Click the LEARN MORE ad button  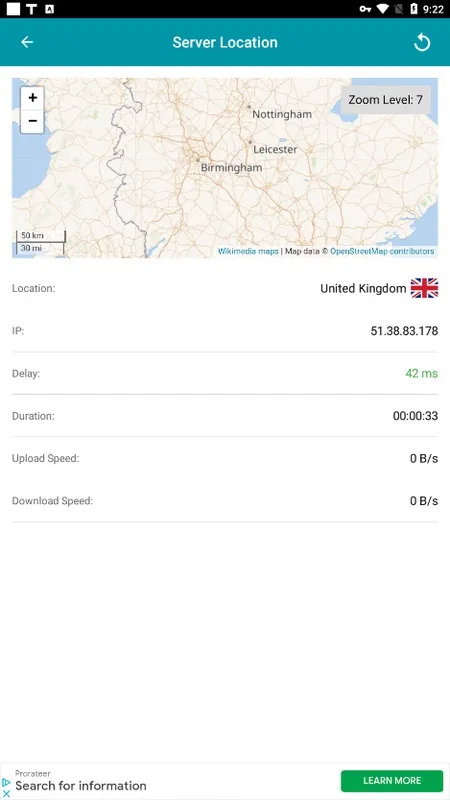(392, 781)
